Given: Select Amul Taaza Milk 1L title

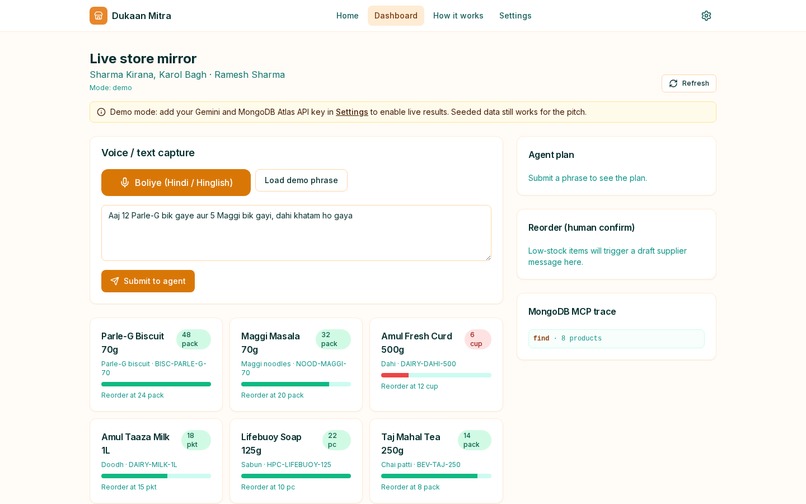Looking at the screenshot, I should click(x=136, y=444).
